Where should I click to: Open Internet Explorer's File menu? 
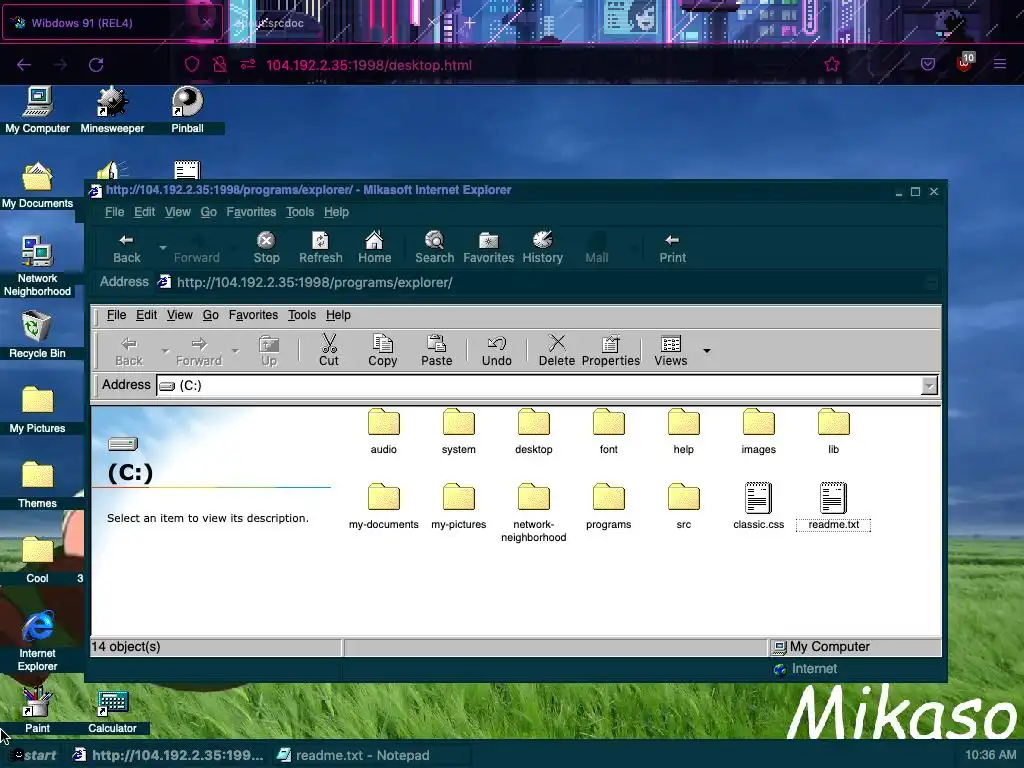click(114, 212)
